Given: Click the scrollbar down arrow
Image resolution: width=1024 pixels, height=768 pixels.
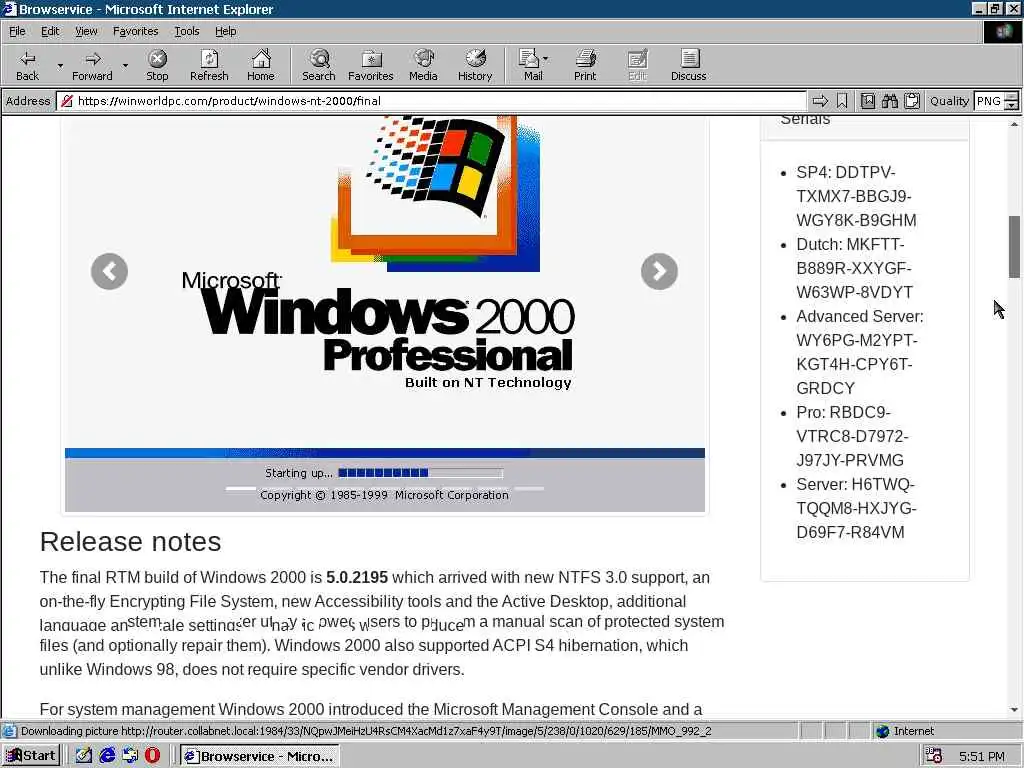Looking at the screenshot, I should click(1014, 709).
